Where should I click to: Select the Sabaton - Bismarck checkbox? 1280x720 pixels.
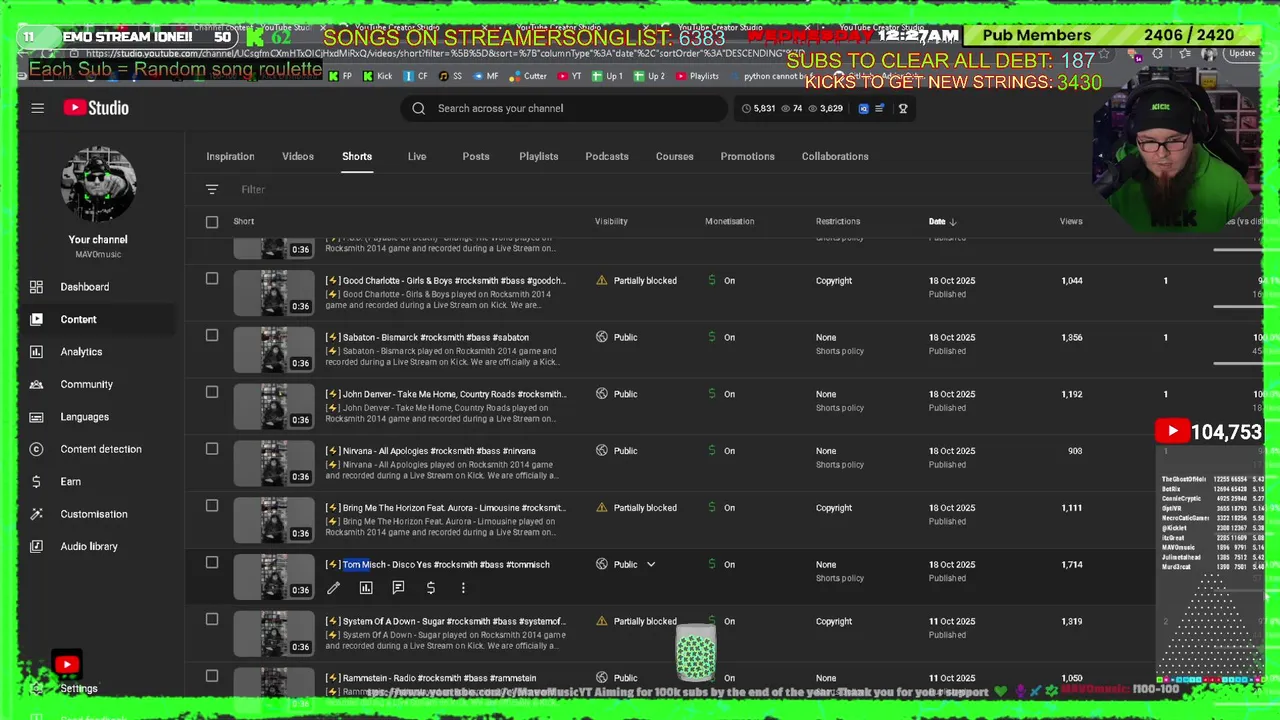[x=212, y=336]
